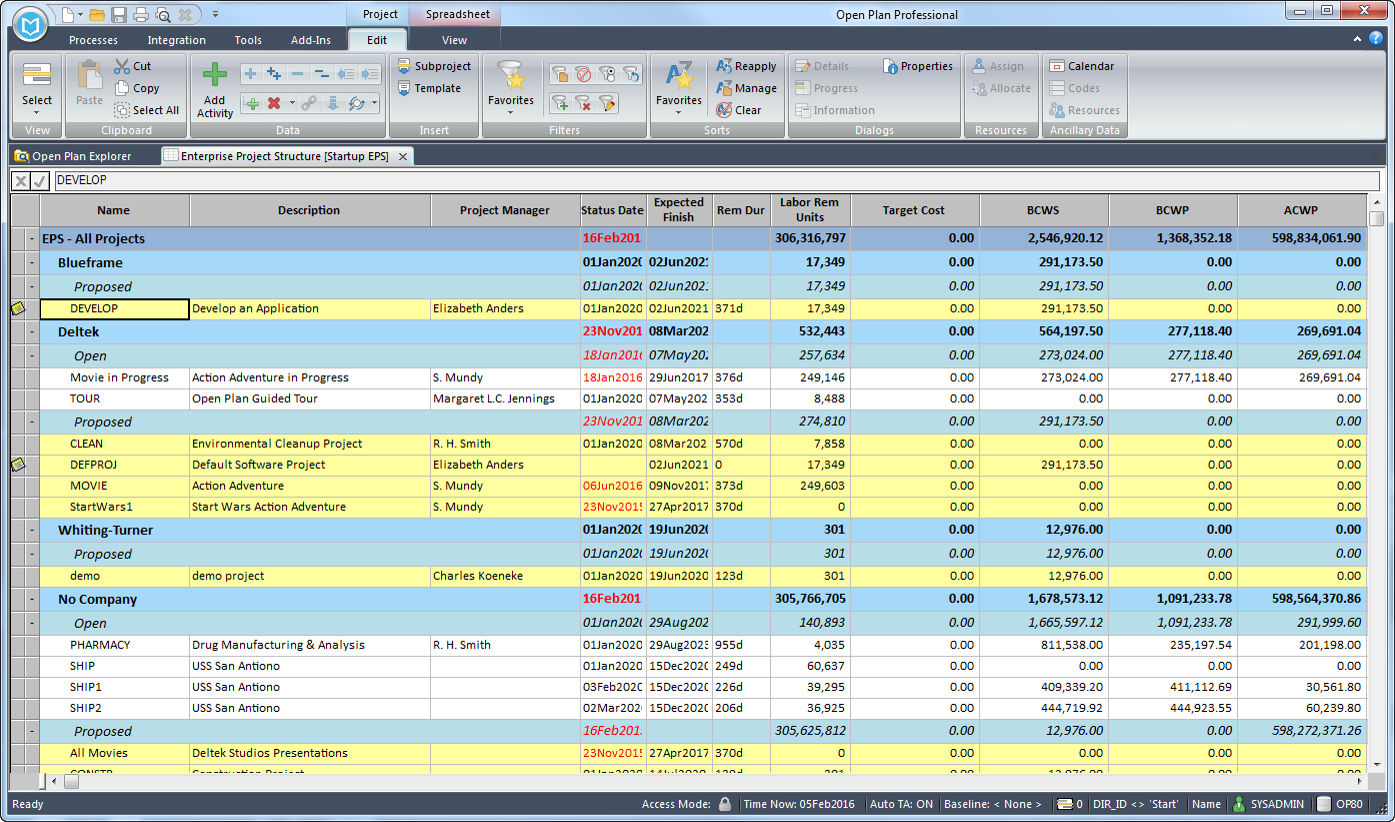Open the Print Preview icon in quick access toolbar
1395x822 pixels.
pos(162,15)
